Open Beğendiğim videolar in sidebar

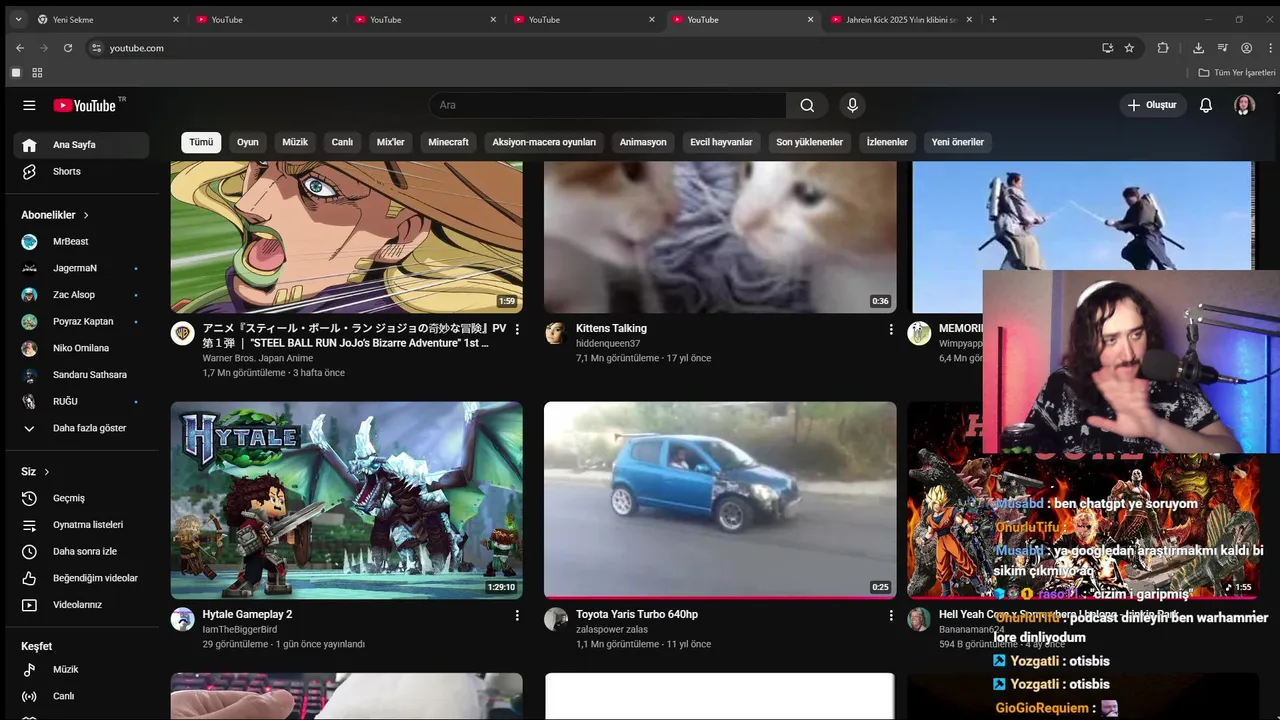coord(82,578)
